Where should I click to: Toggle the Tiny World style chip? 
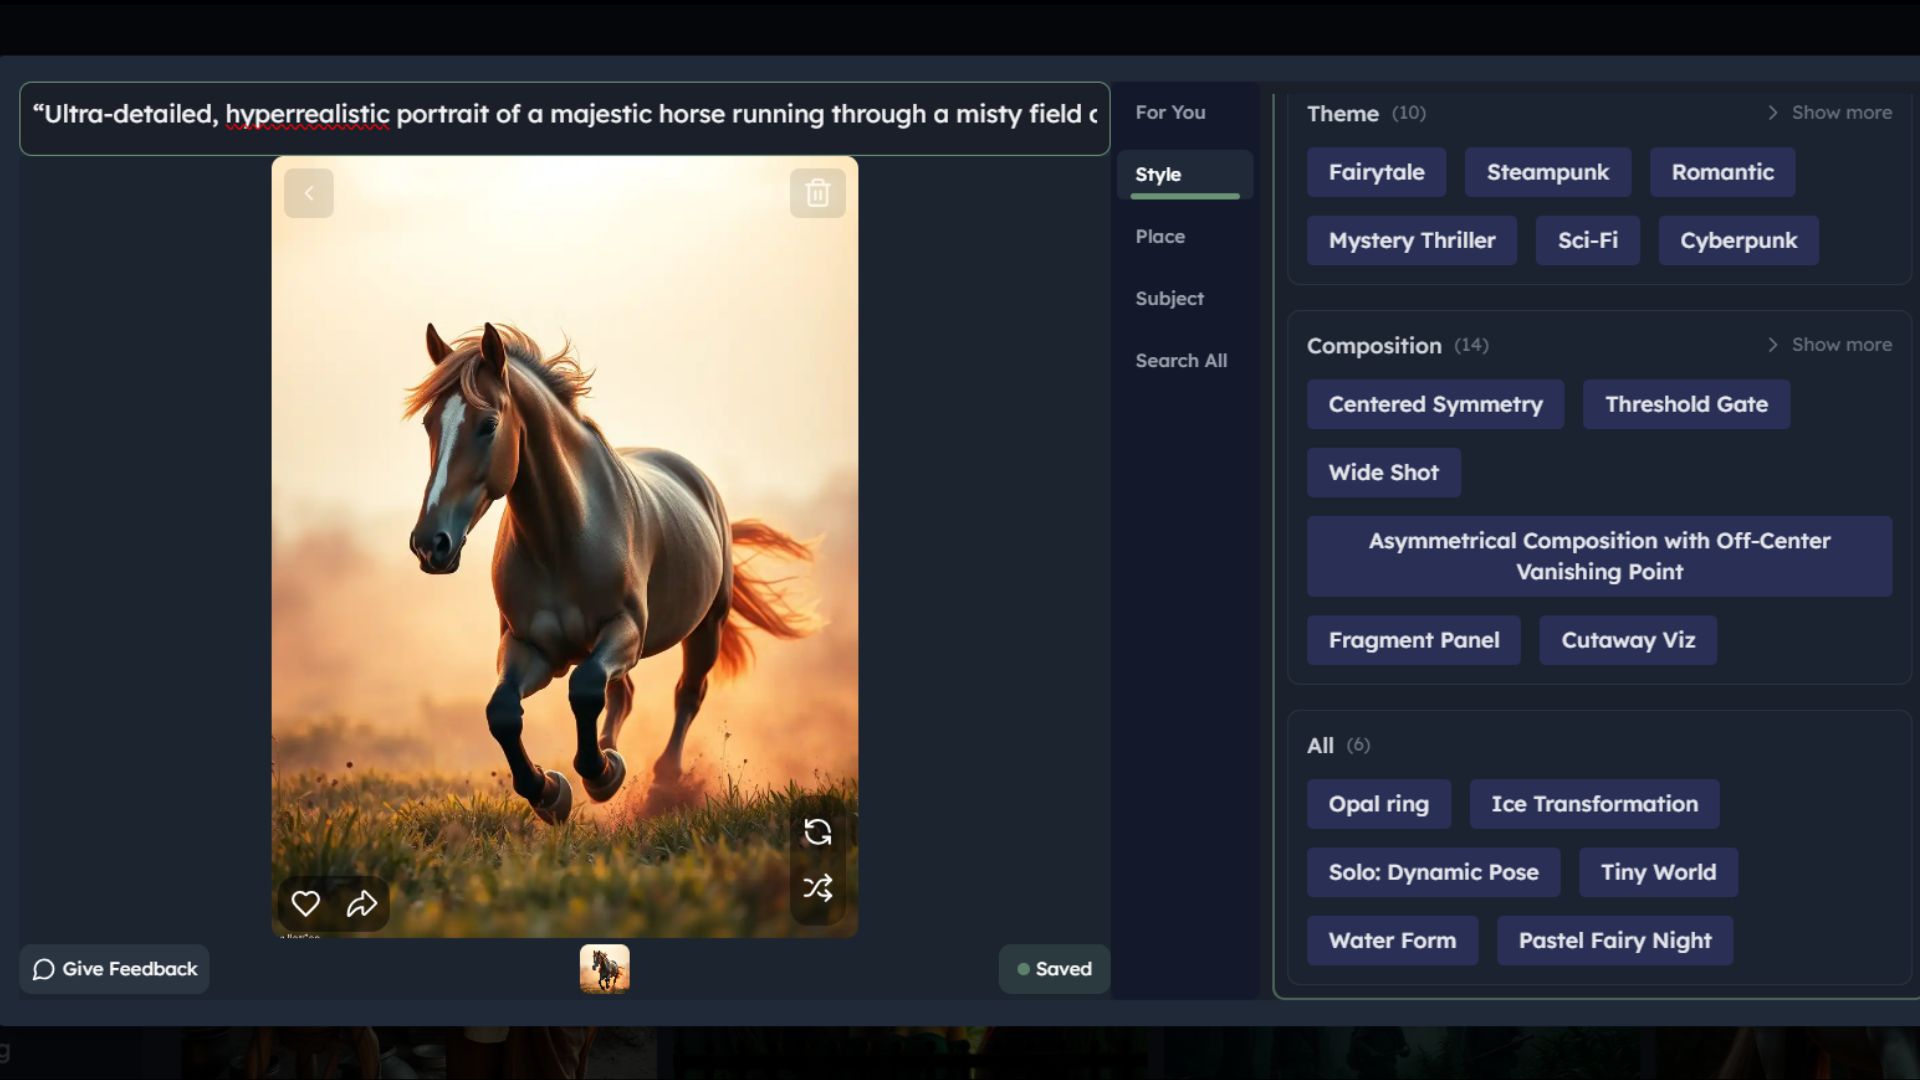(x=1658, y=872)
